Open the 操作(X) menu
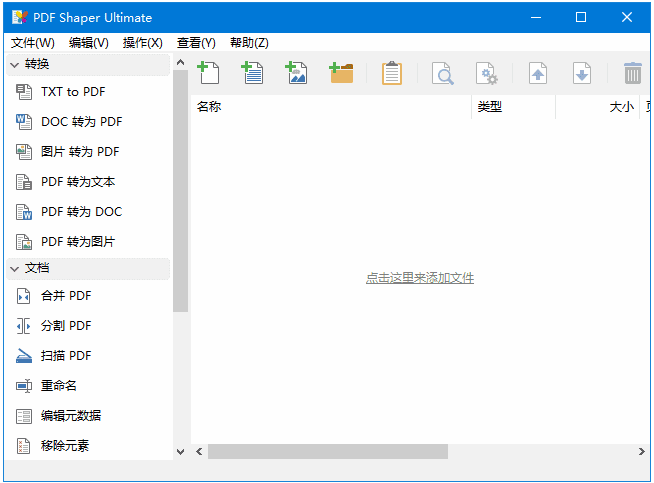Viewport: 654px width, 483px height. pos(142,43)
